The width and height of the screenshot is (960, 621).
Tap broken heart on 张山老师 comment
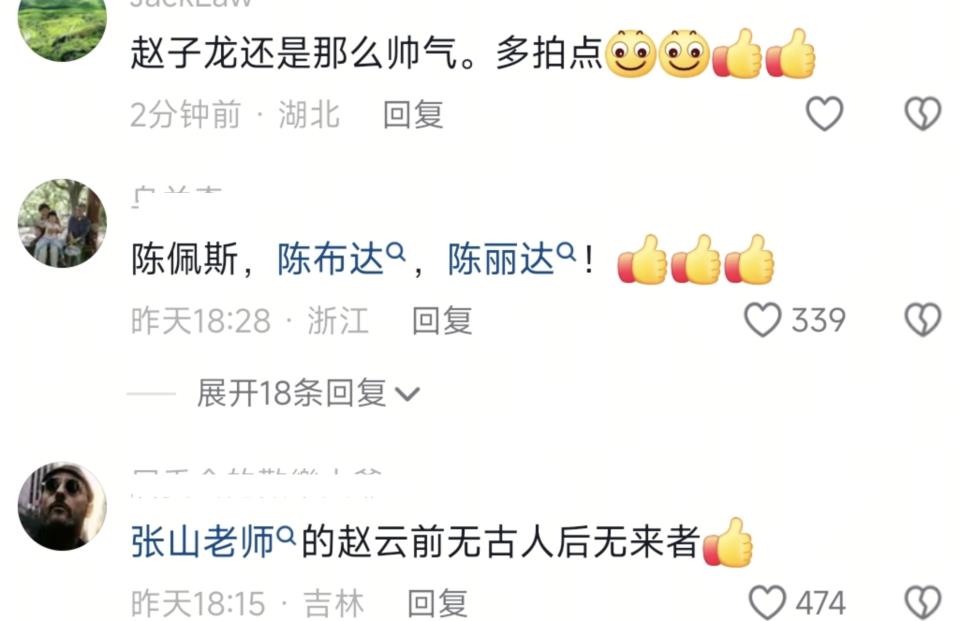point(923,603)
